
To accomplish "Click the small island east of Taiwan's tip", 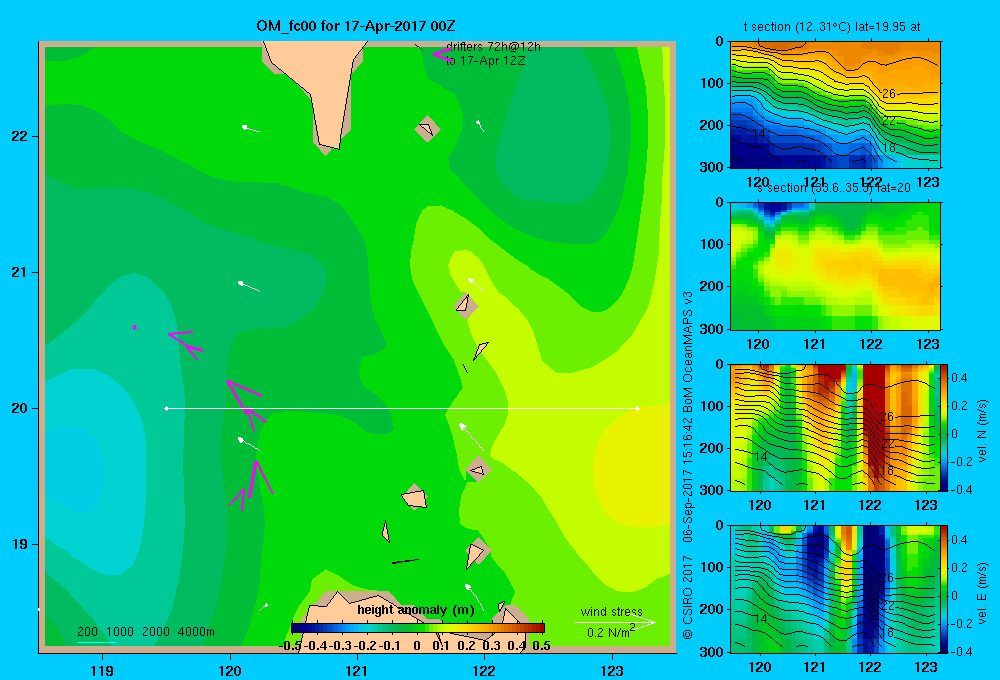I will click(427, 129).
